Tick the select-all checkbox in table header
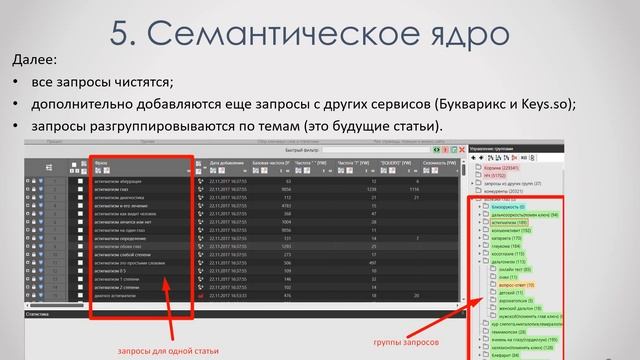 pyautogui.click(x=74, y=165)
